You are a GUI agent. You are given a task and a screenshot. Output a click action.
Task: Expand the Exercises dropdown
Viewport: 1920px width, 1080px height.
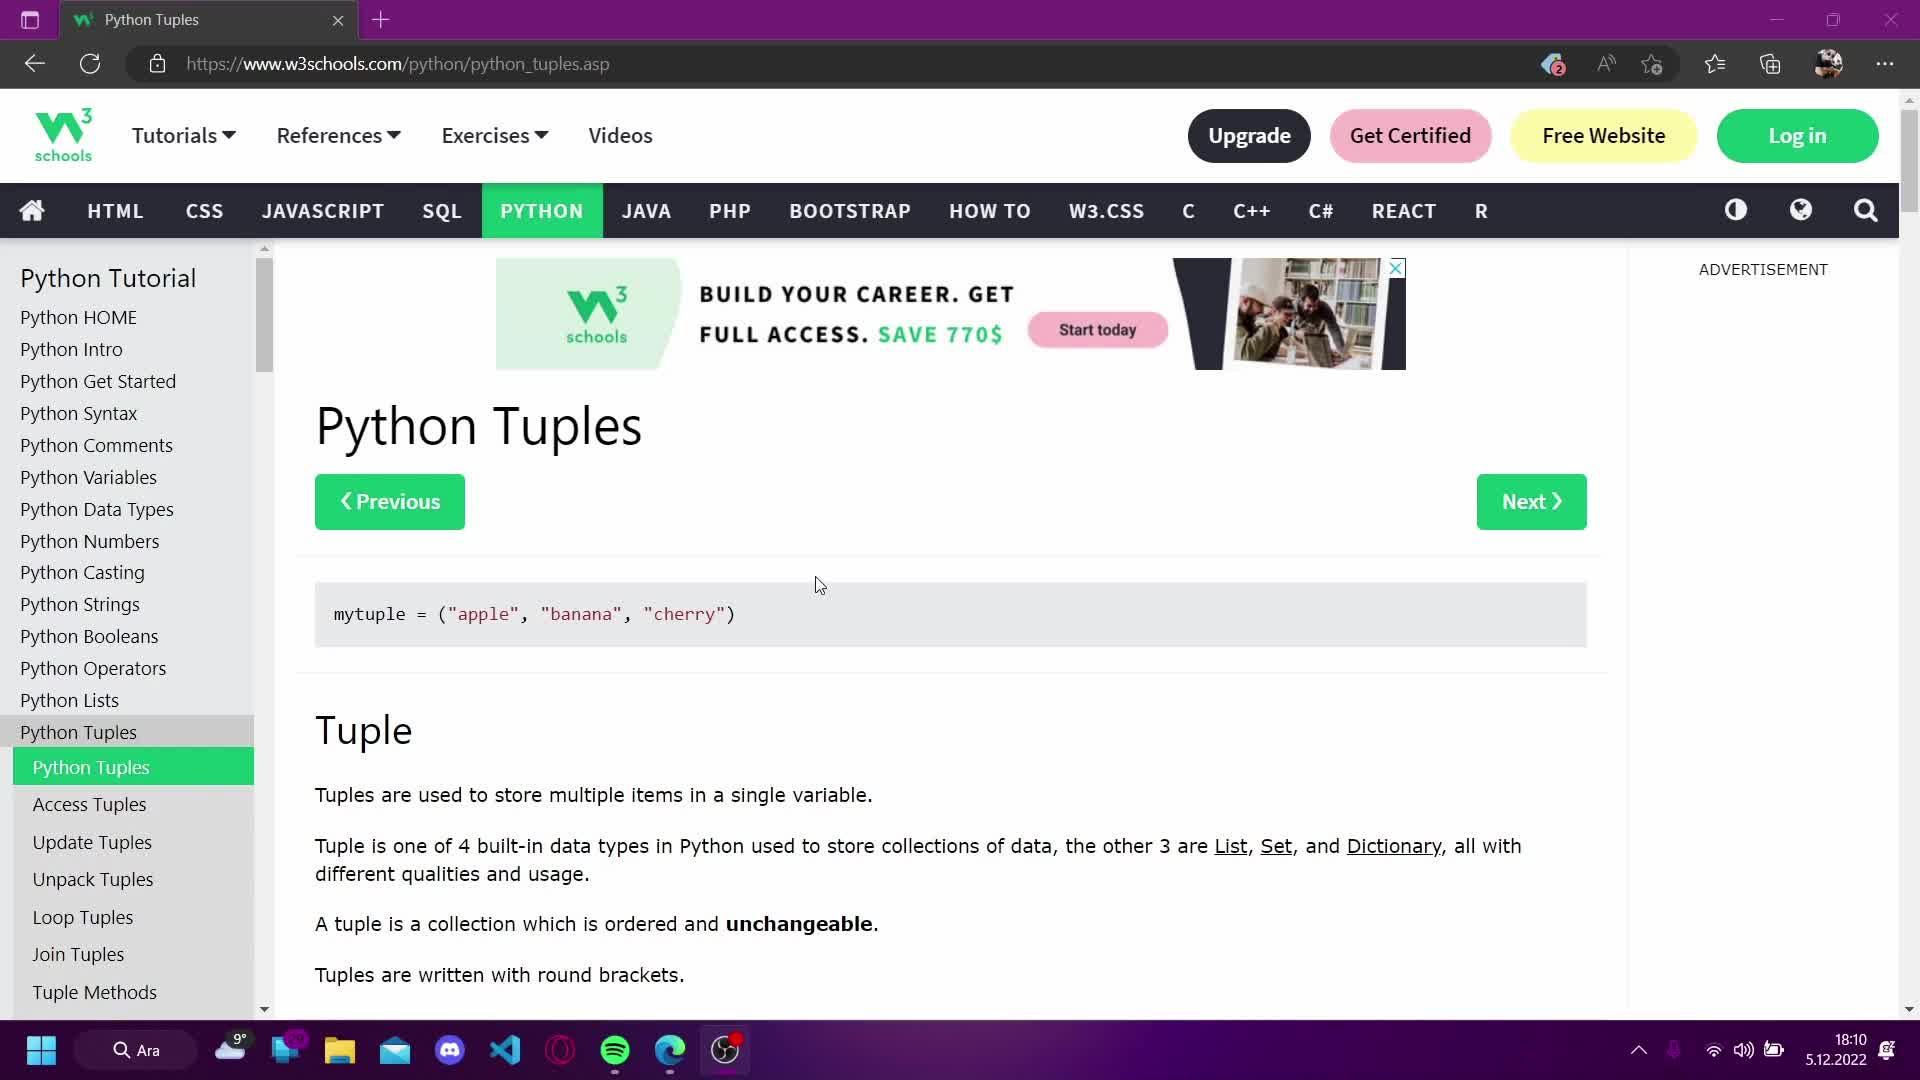click(x=495, y=136)
